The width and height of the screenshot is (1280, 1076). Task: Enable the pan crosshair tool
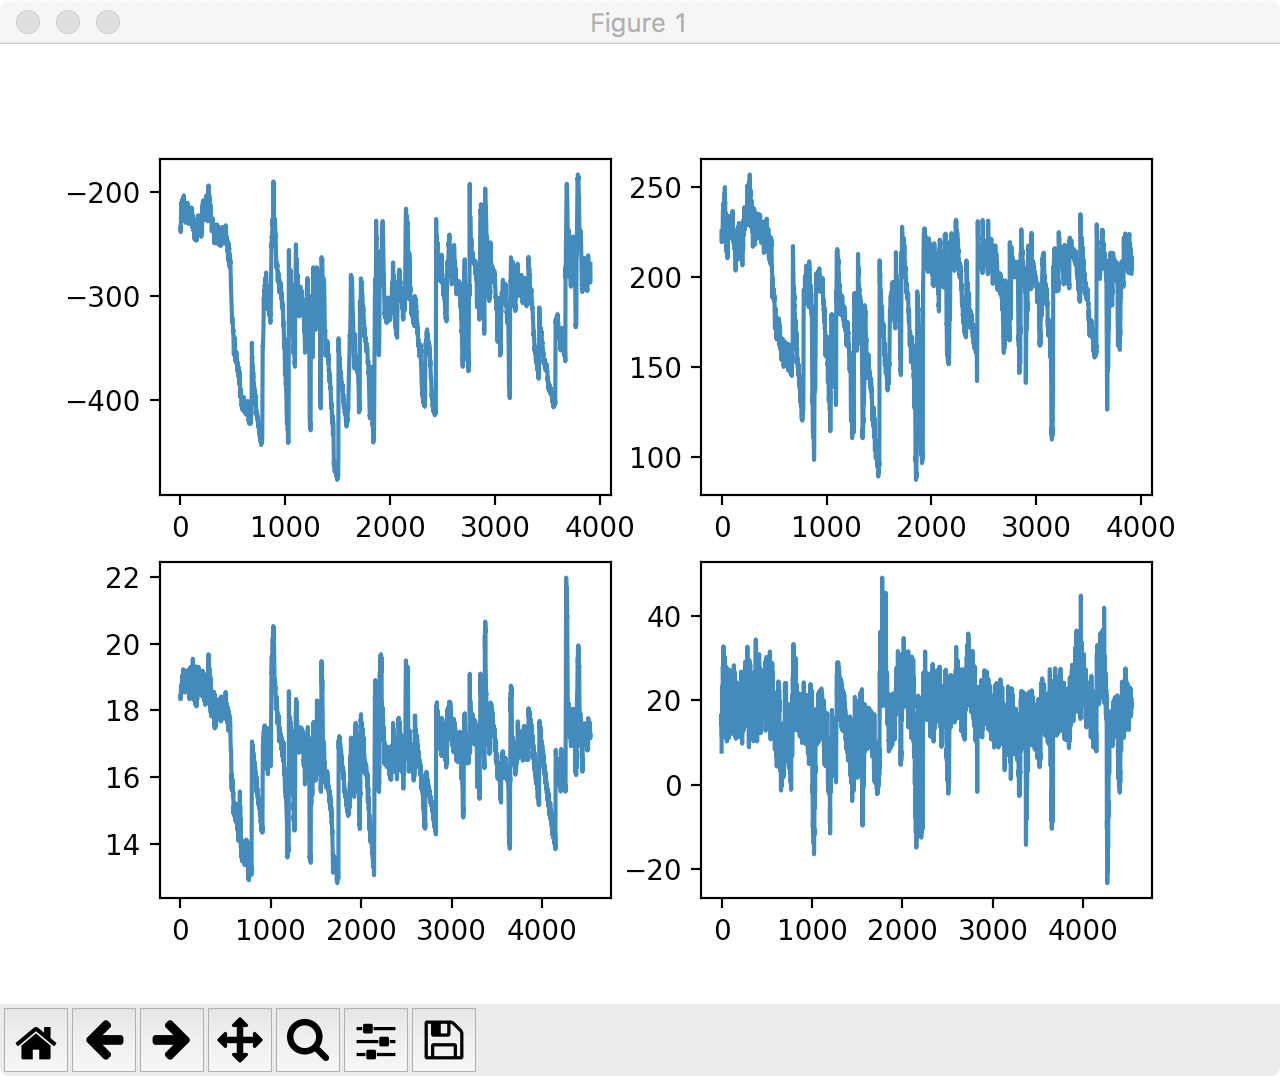(x=240, y=1040)
